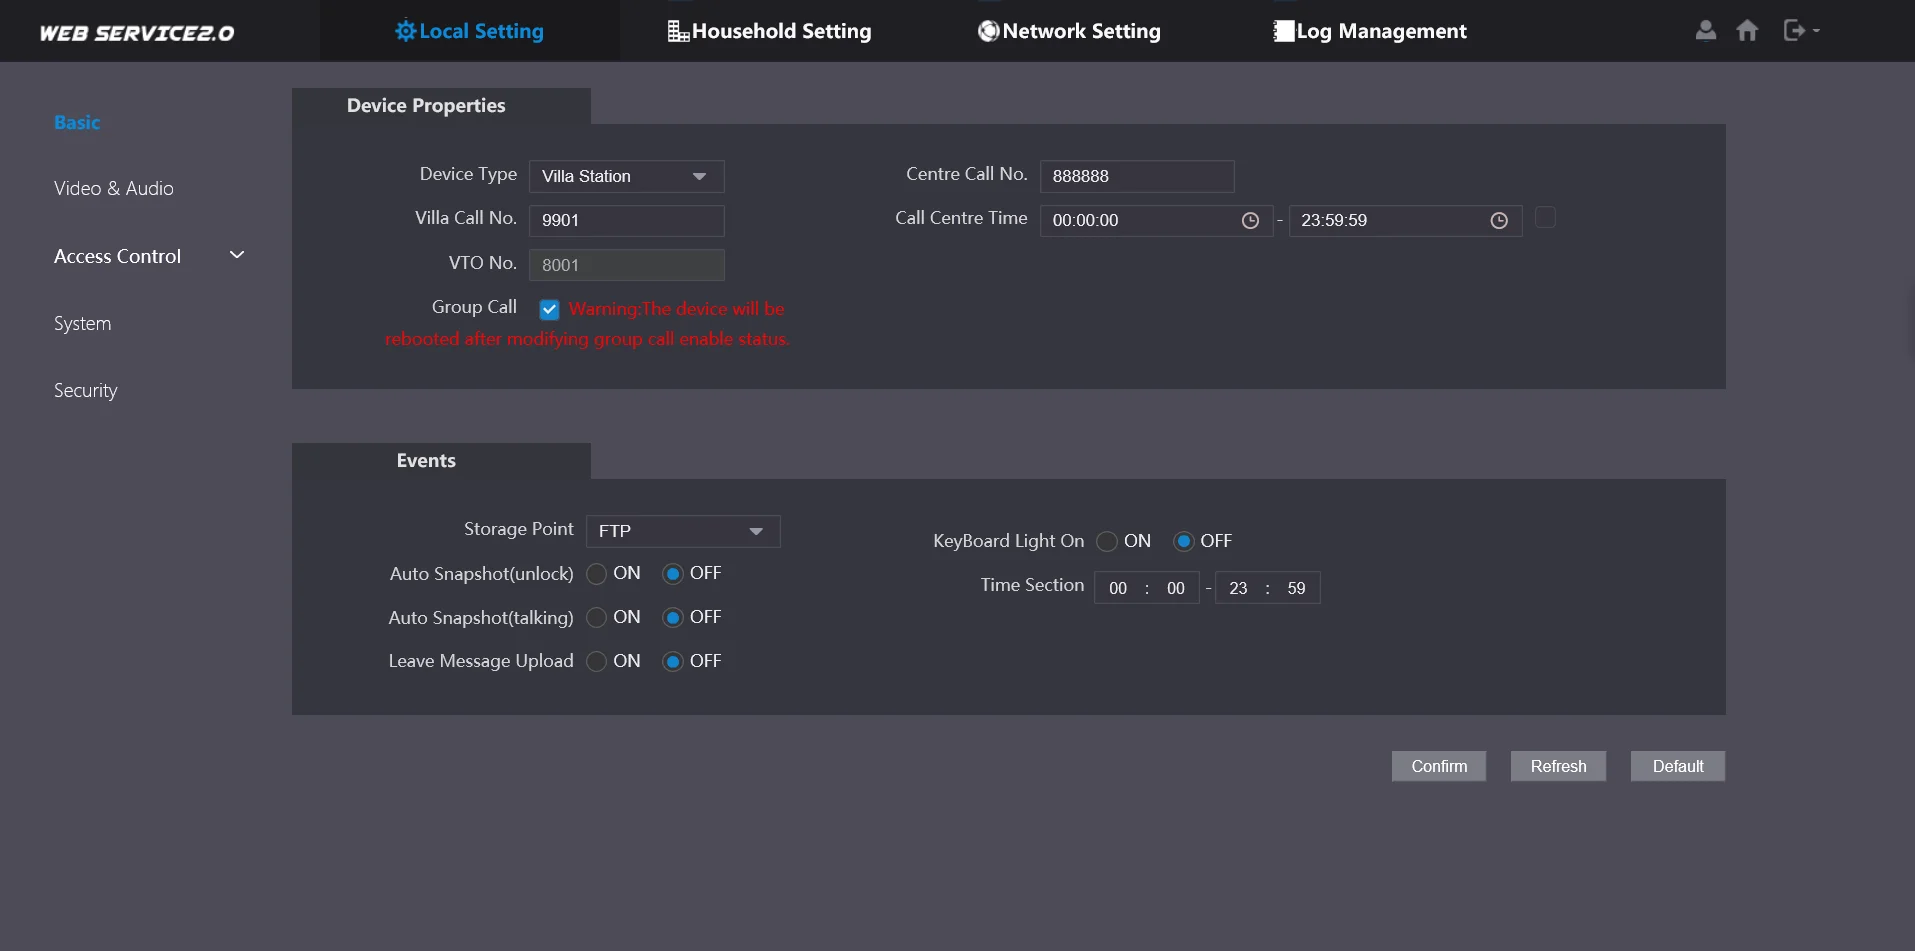Select the Device Properties panel header
The width and height of the screenshot is (1915, 951).
pyautogui.click(x=441, y=106)
